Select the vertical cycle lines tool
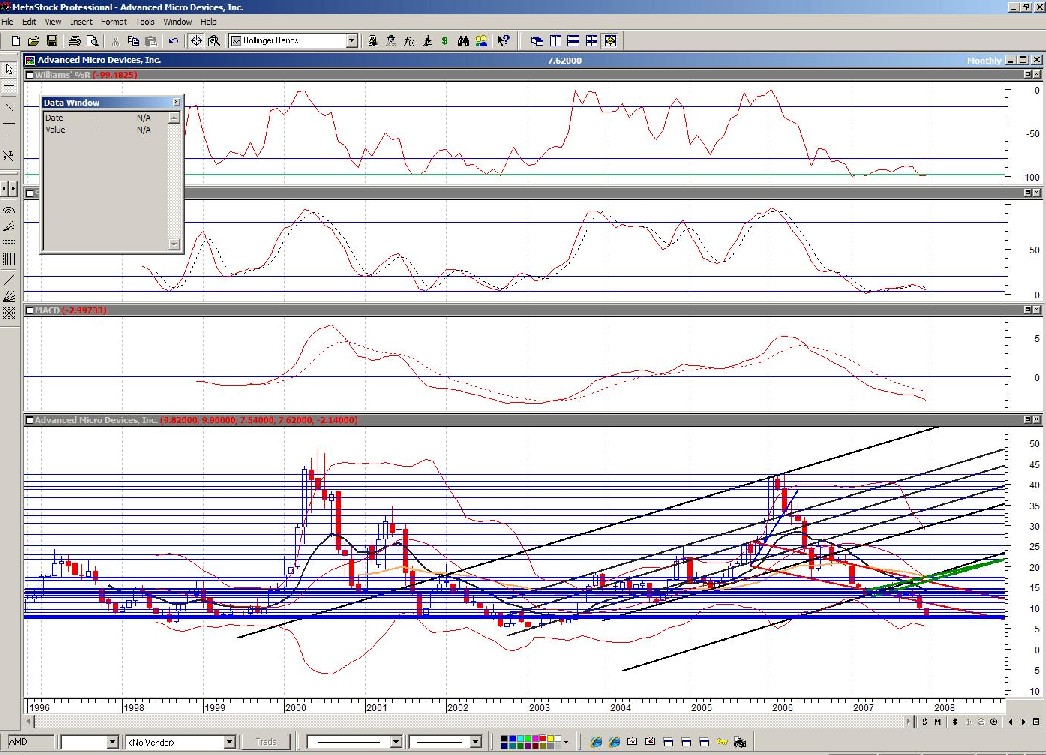The height and width of the screenshot is (755, 1046). [x=9, y=259]
